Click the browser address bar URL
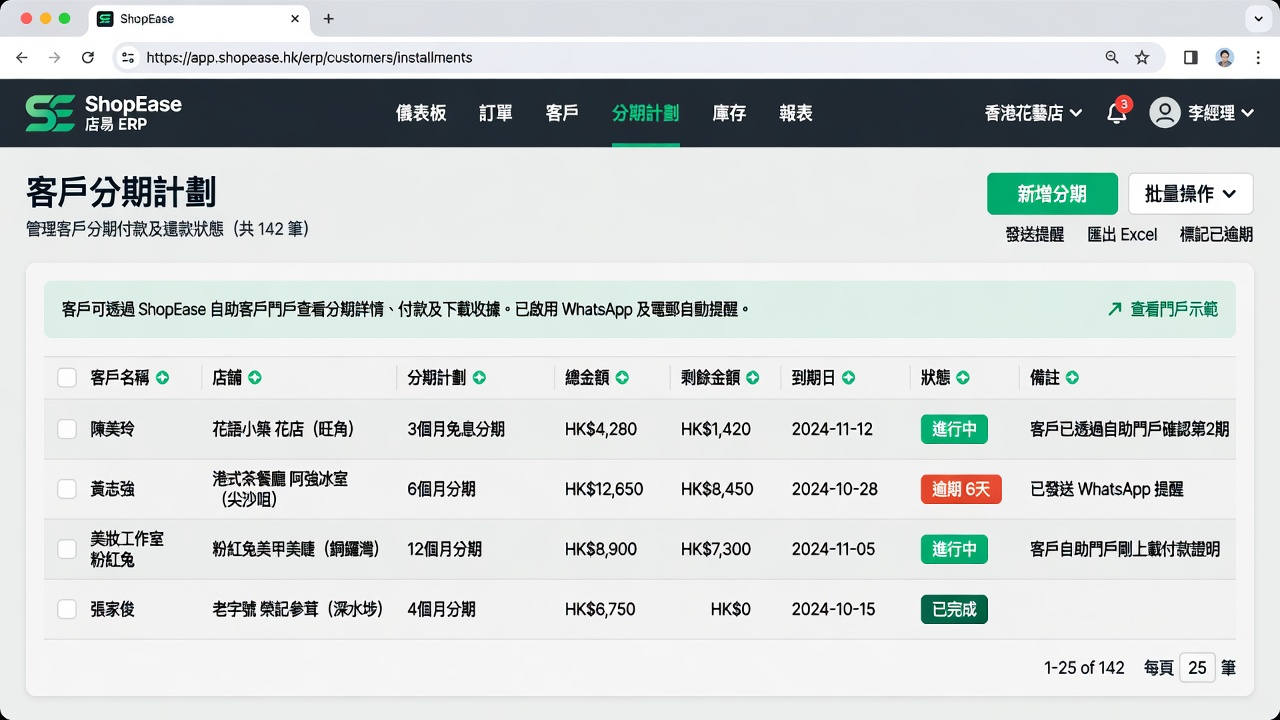 click(x=309, y=58)
